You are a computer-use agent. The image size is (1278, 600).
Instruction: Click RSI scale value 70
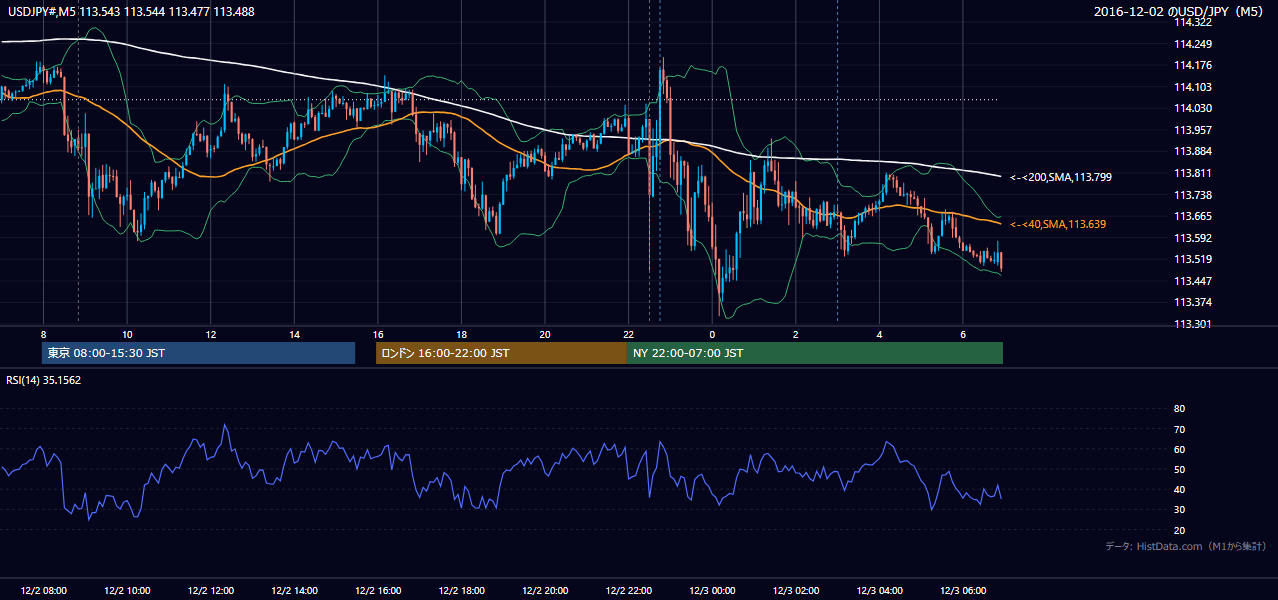click(1179, 429)
